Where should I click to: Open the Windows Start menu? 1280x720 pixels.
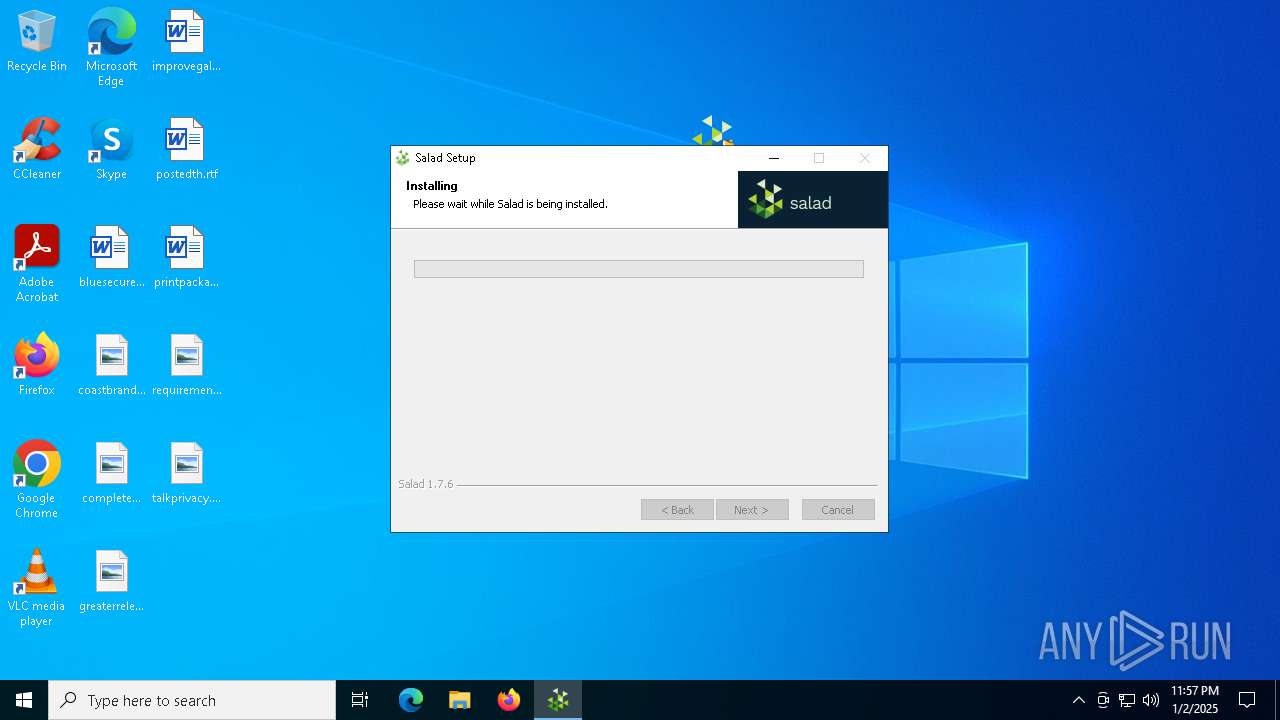tap(24, 700)
